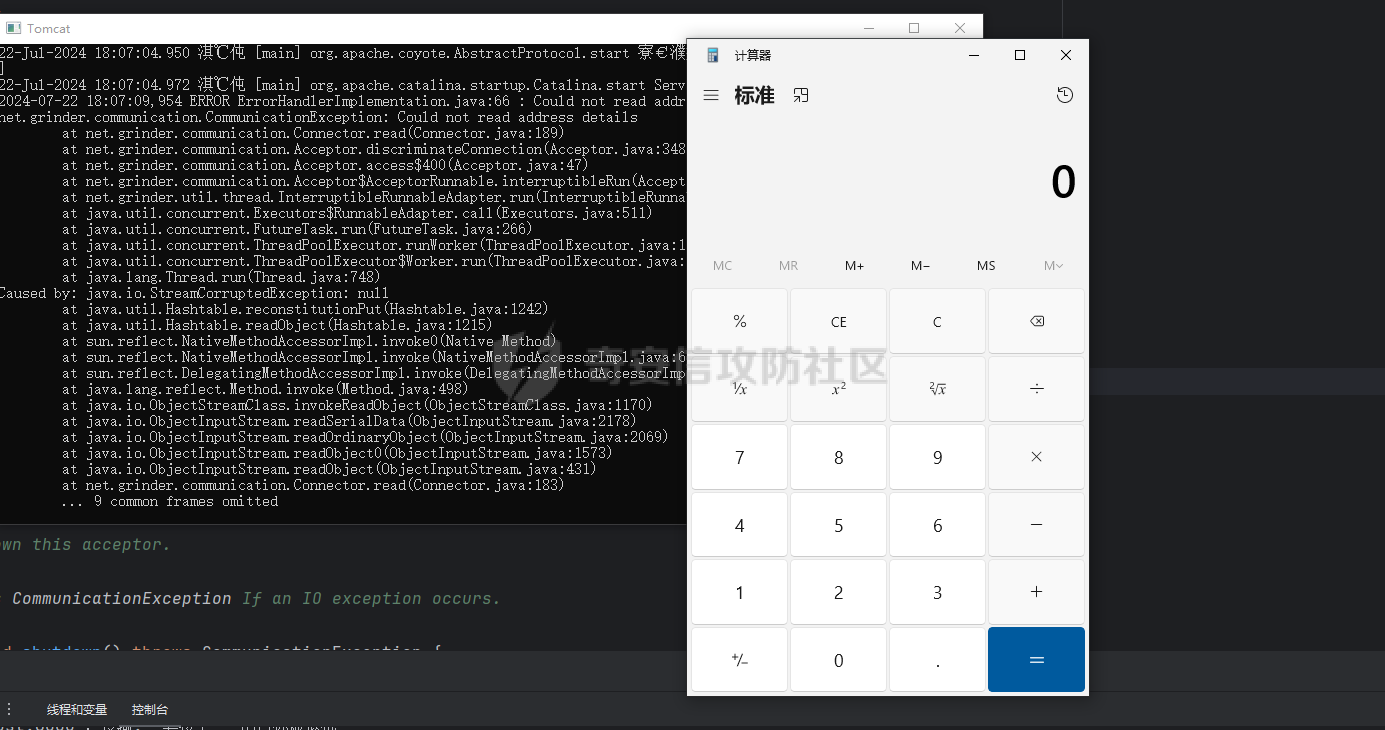Image resolution: width=1385 pixels, height=730 pixels.
Task: Click the M− memory subtract button
Action: 920,265
